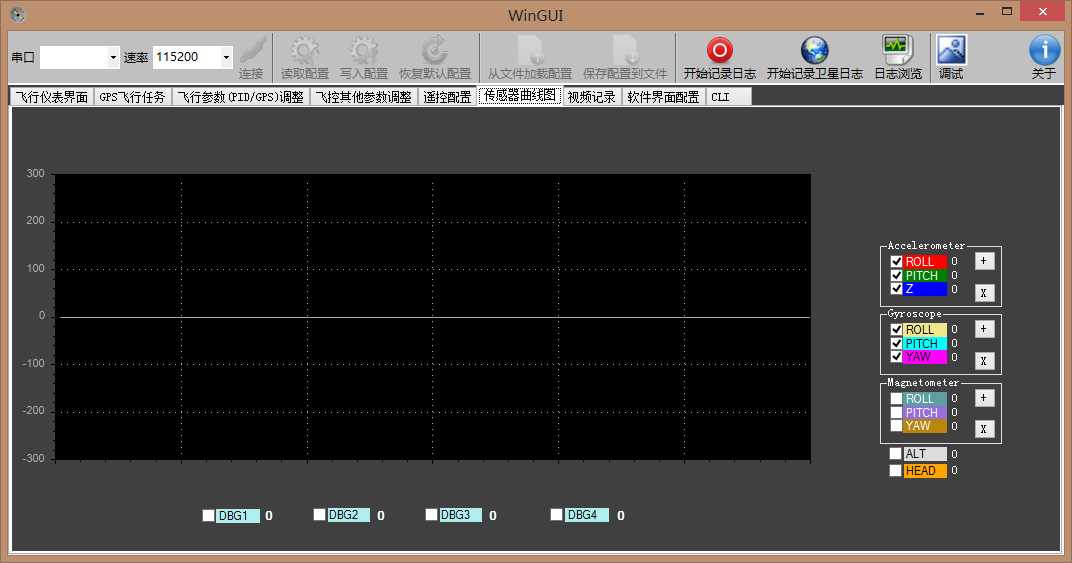Enable Magnetometer ROLL checkbox
The width and height of the screenshot is (1072, 563).
(x=896, y=398)
